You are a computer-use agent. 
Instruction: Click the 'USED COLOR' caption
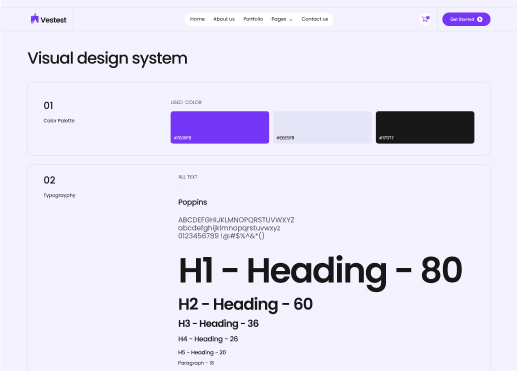click(x=186, y=102)
